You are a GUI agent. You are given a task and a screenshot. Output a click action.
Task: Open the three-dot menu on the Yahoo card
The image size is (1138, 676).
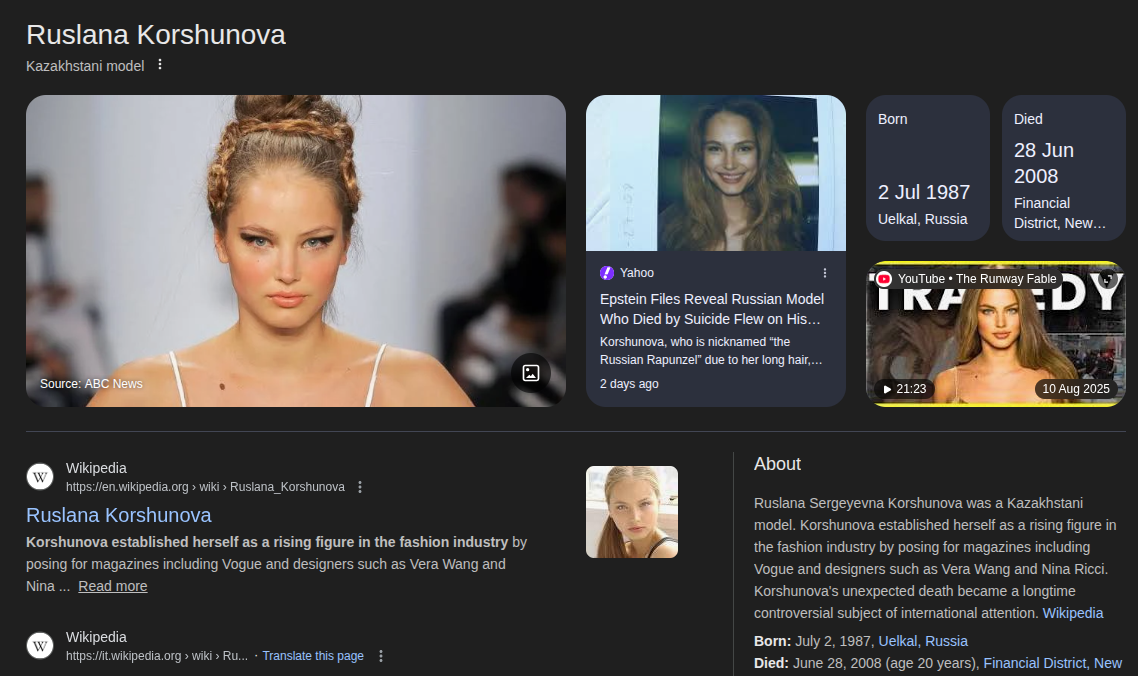825,273
